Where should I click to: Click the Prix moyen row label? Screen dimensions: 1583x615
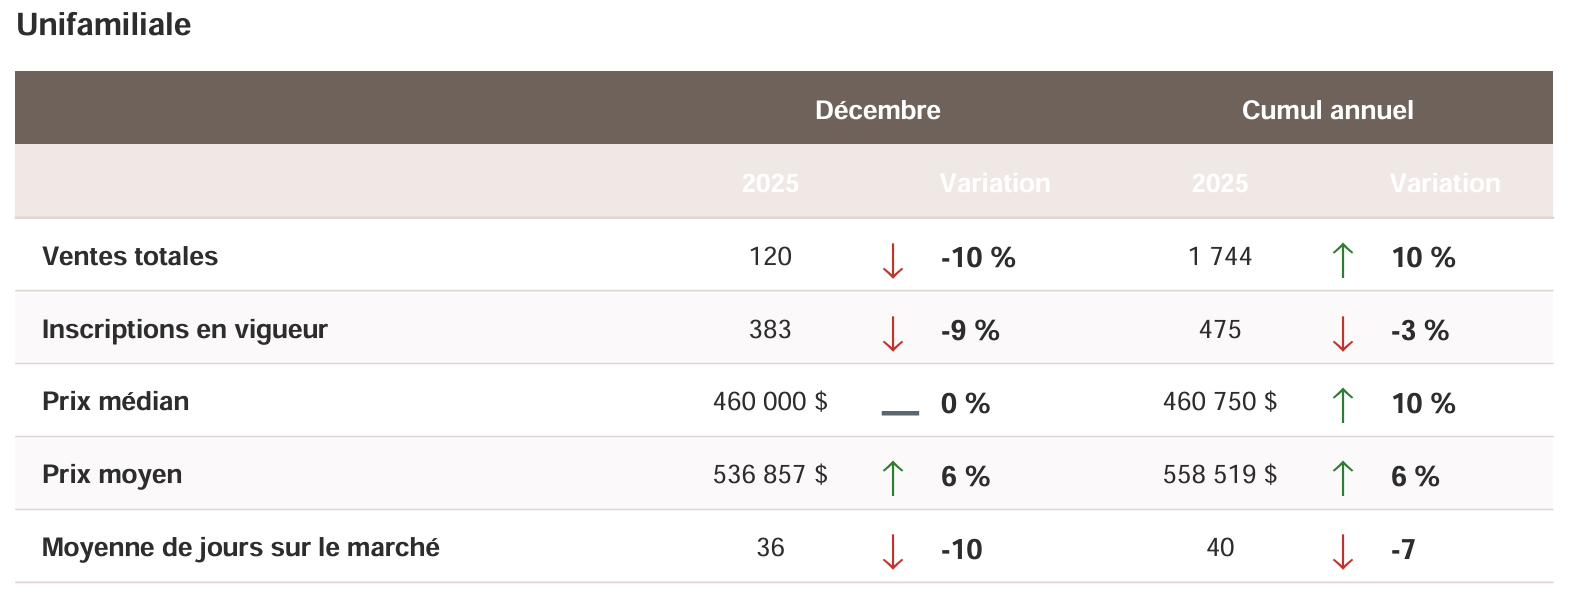coord(112,474)
